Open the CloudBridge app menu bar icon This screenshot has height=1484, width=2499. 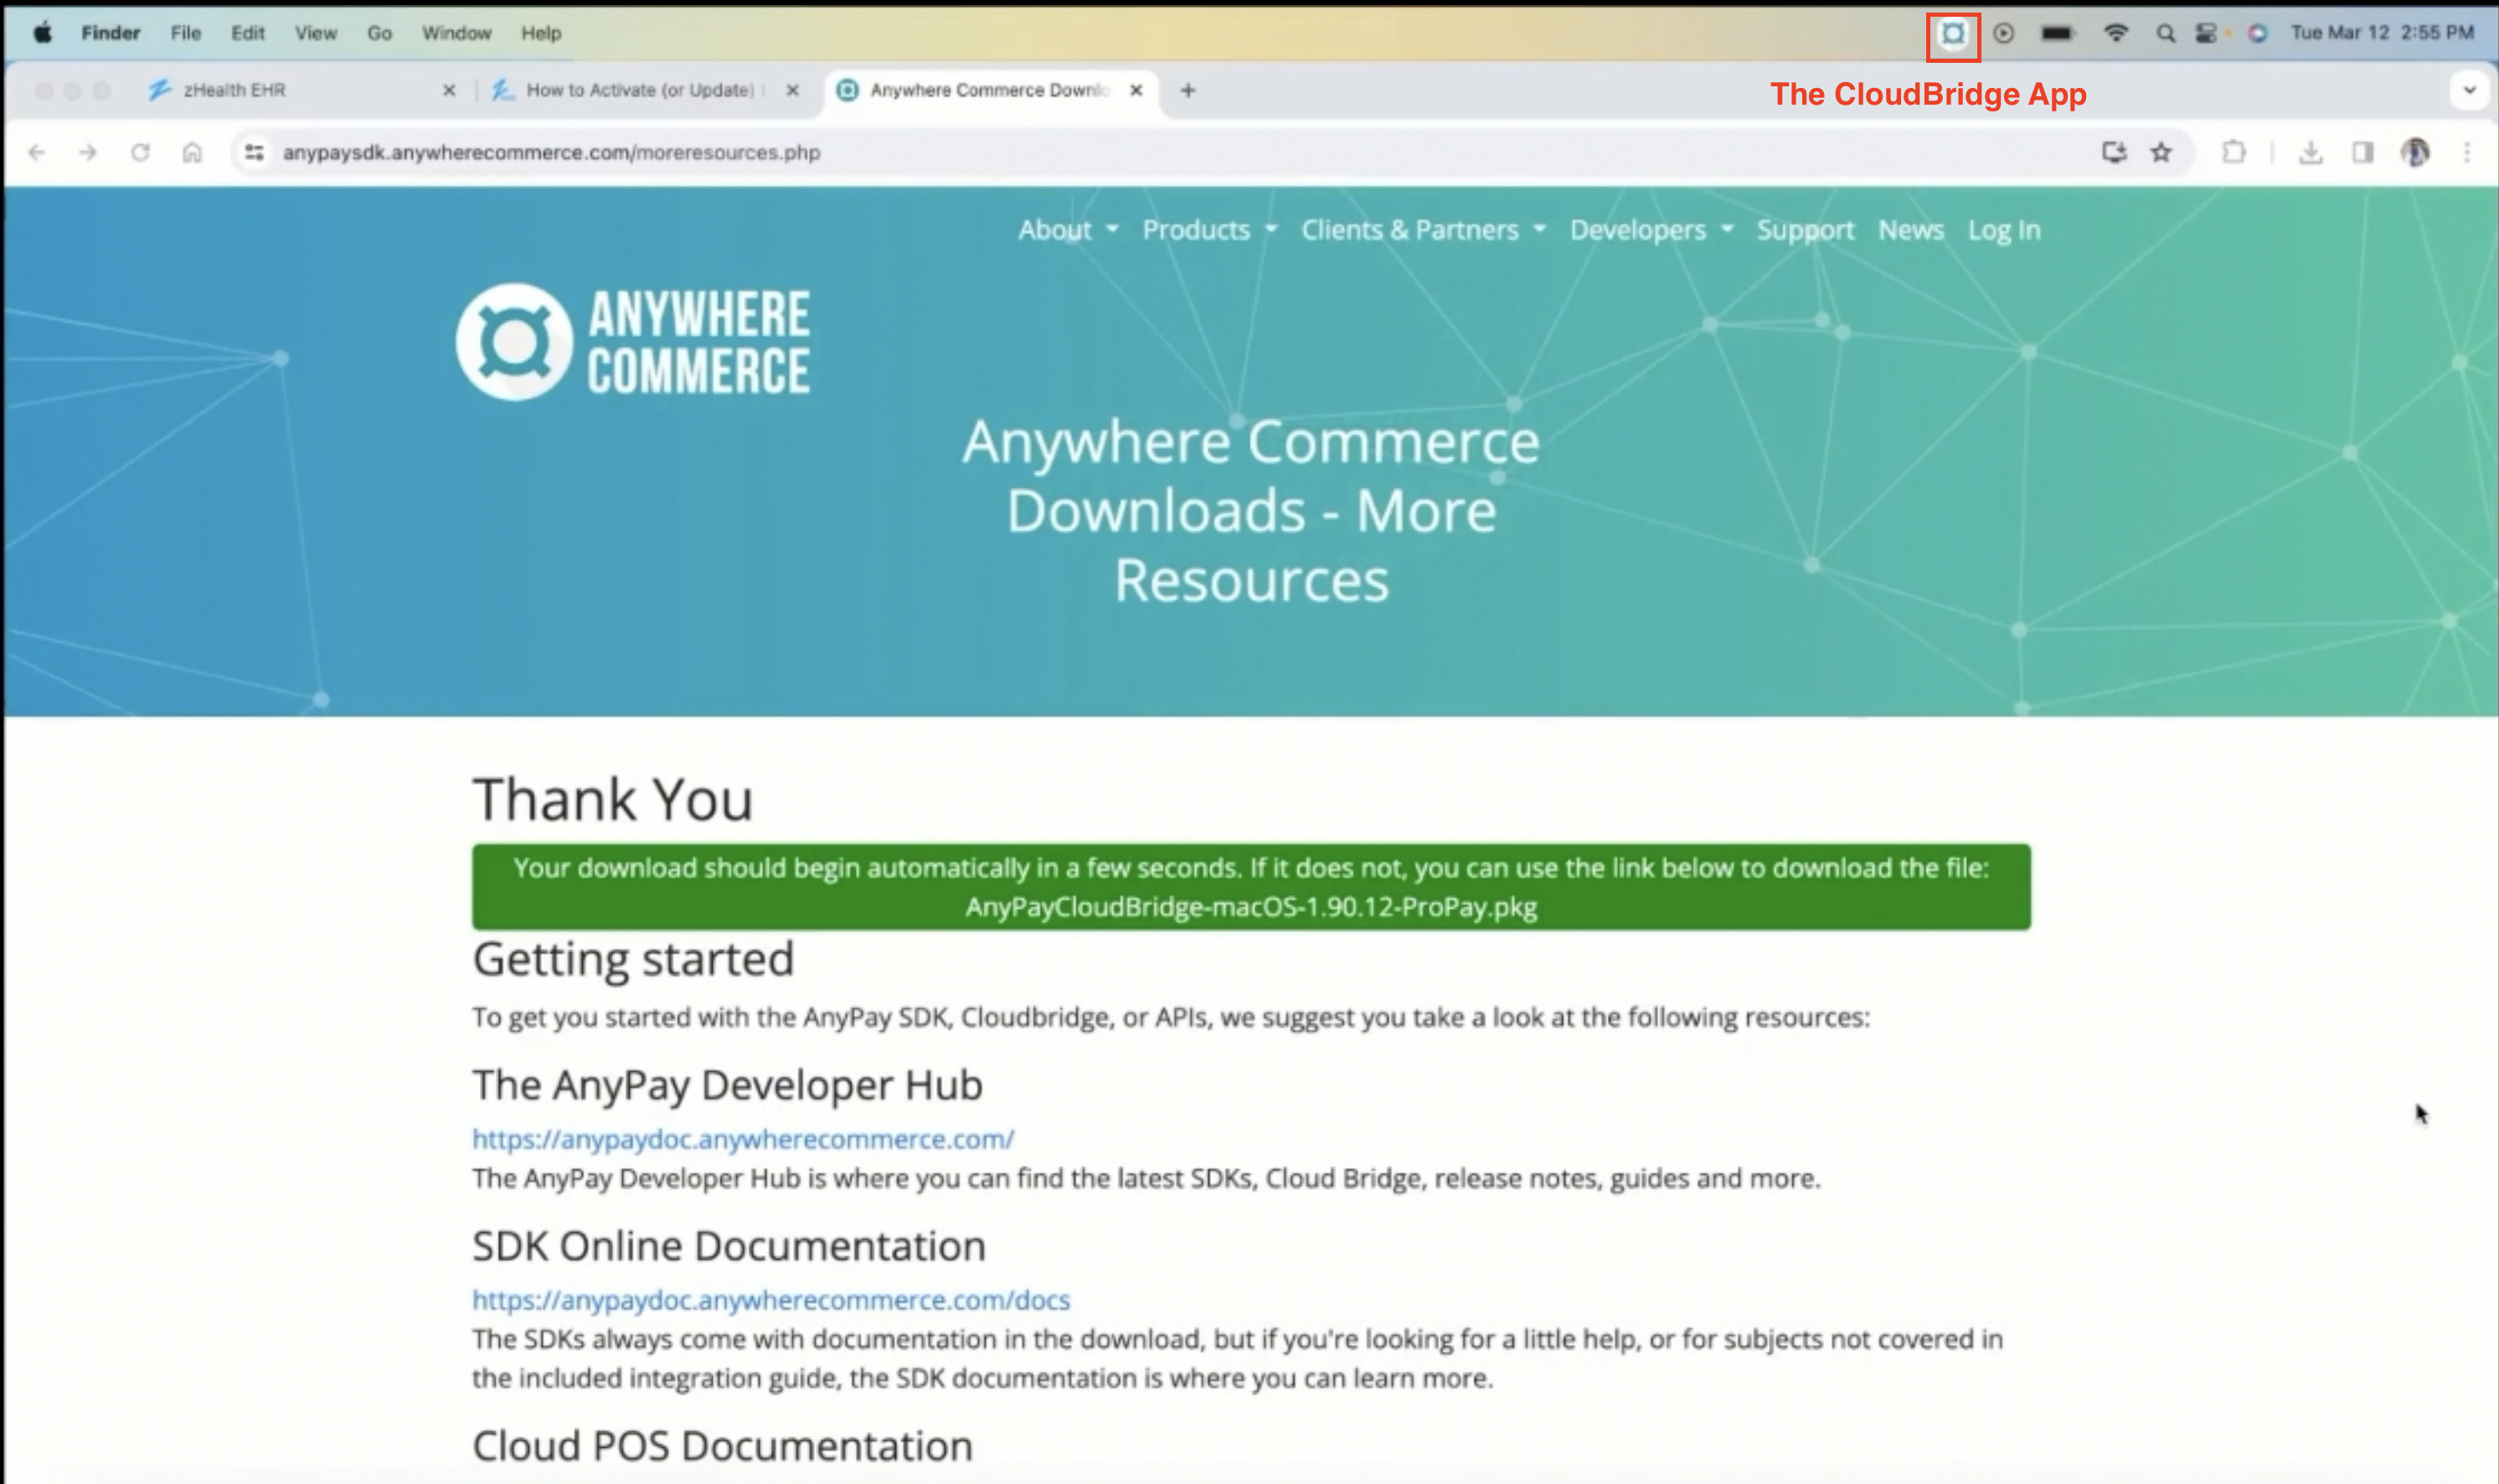pos(1952,34)
